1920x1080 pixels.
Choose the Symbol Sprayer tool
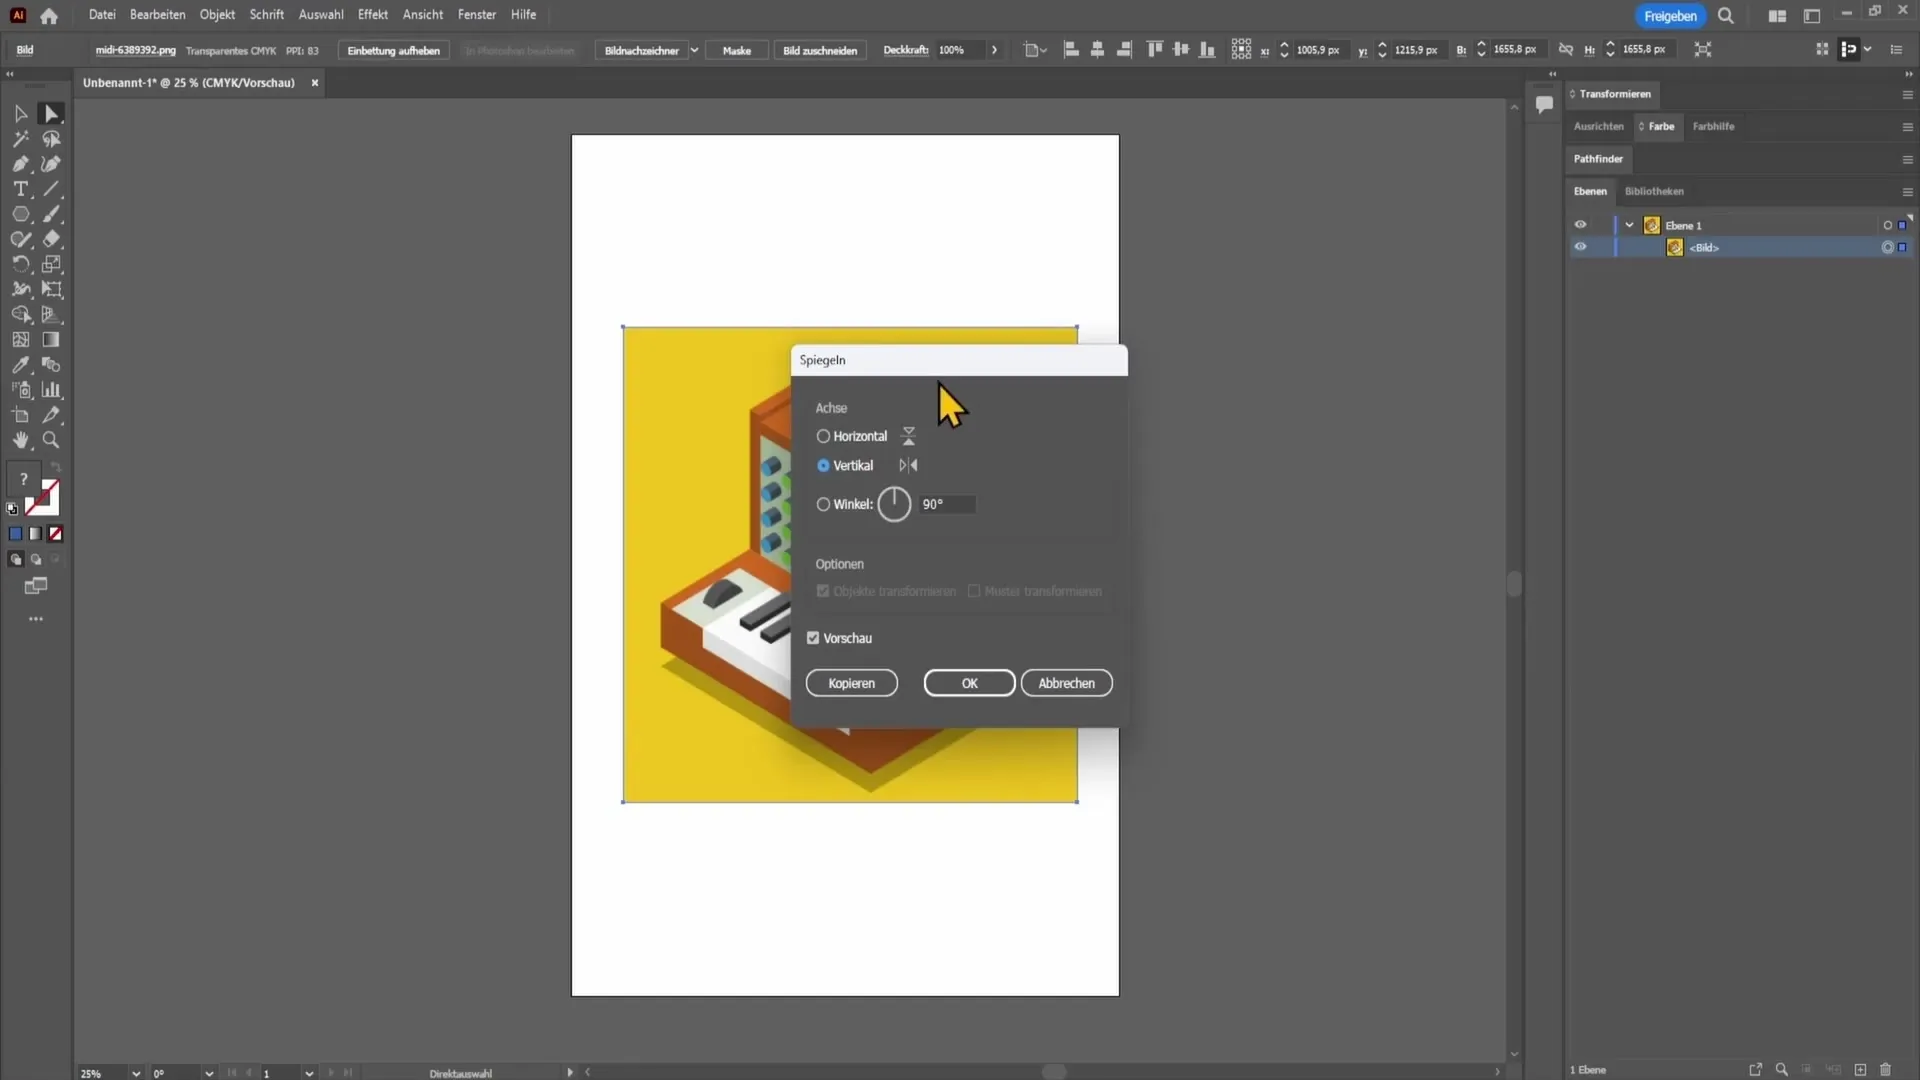[20, 390]
